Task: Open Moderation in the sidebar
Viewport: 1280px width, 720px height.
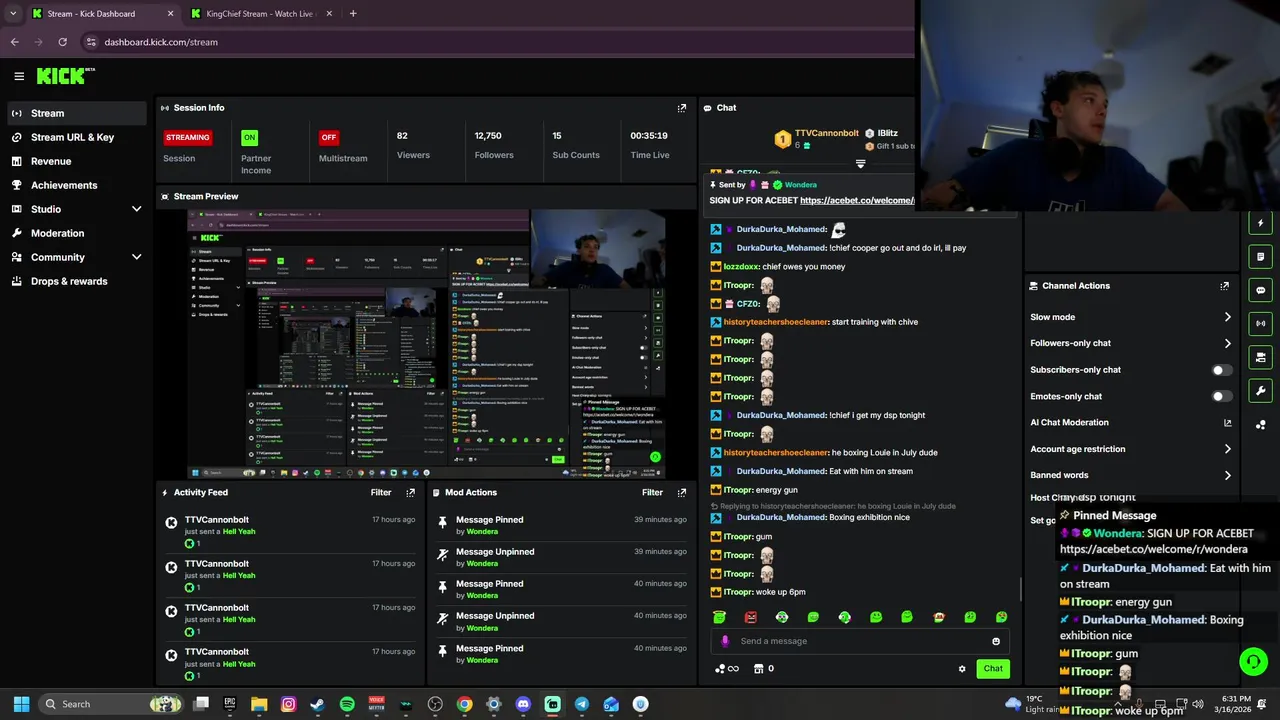Action: pyautogui.click(x=76, y=233)
